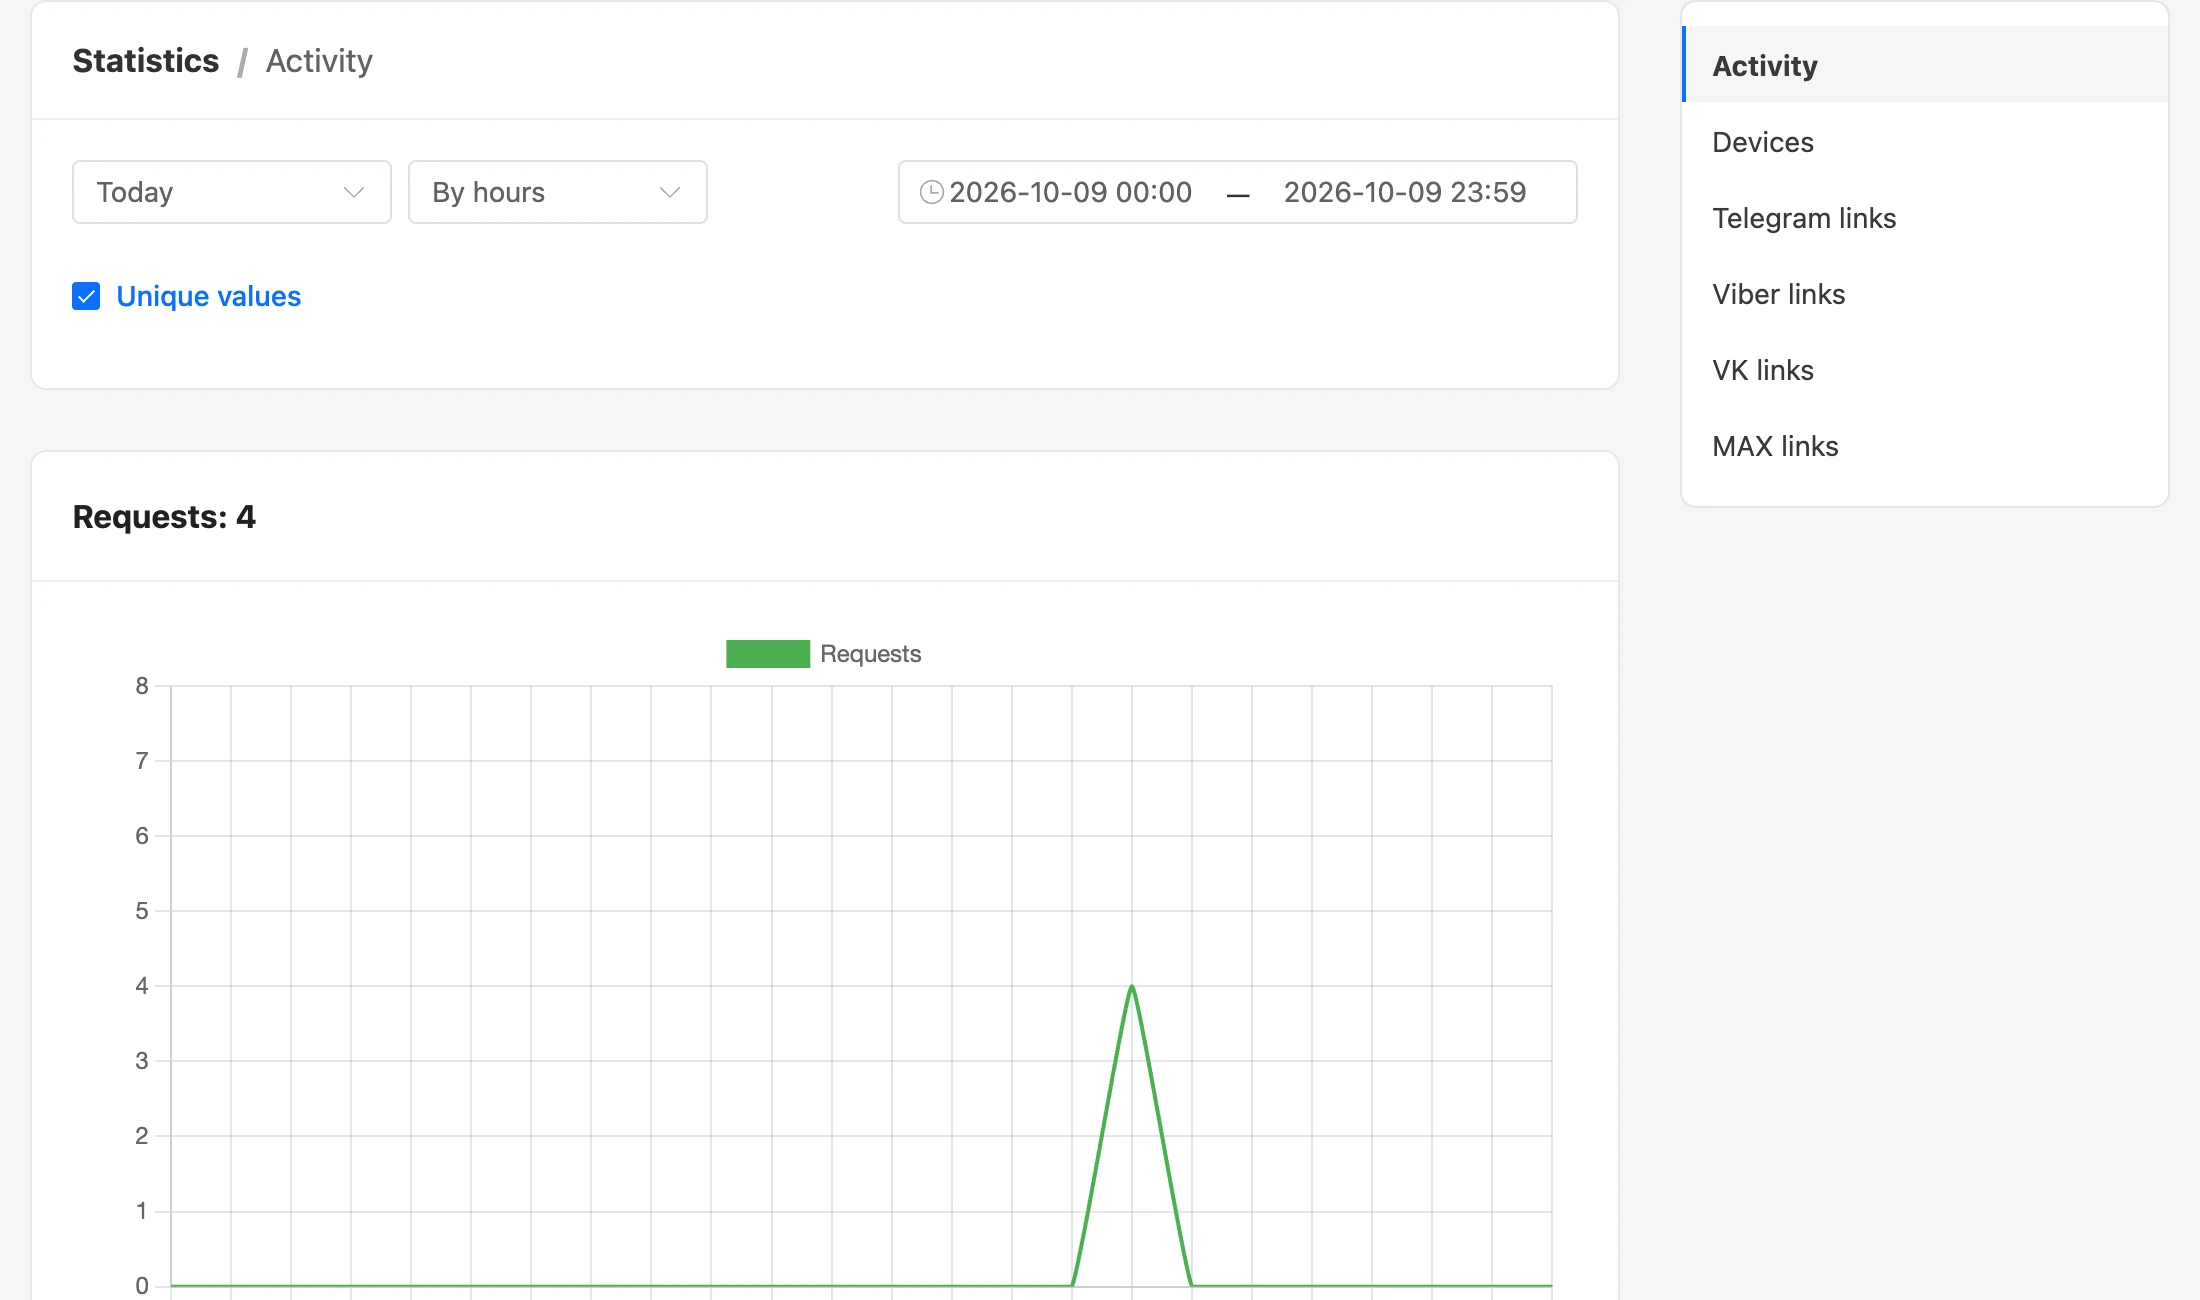Toggle the Unique values checkbox
This screenshot has width=2200, height=1300.
click(x=86, y=296)
